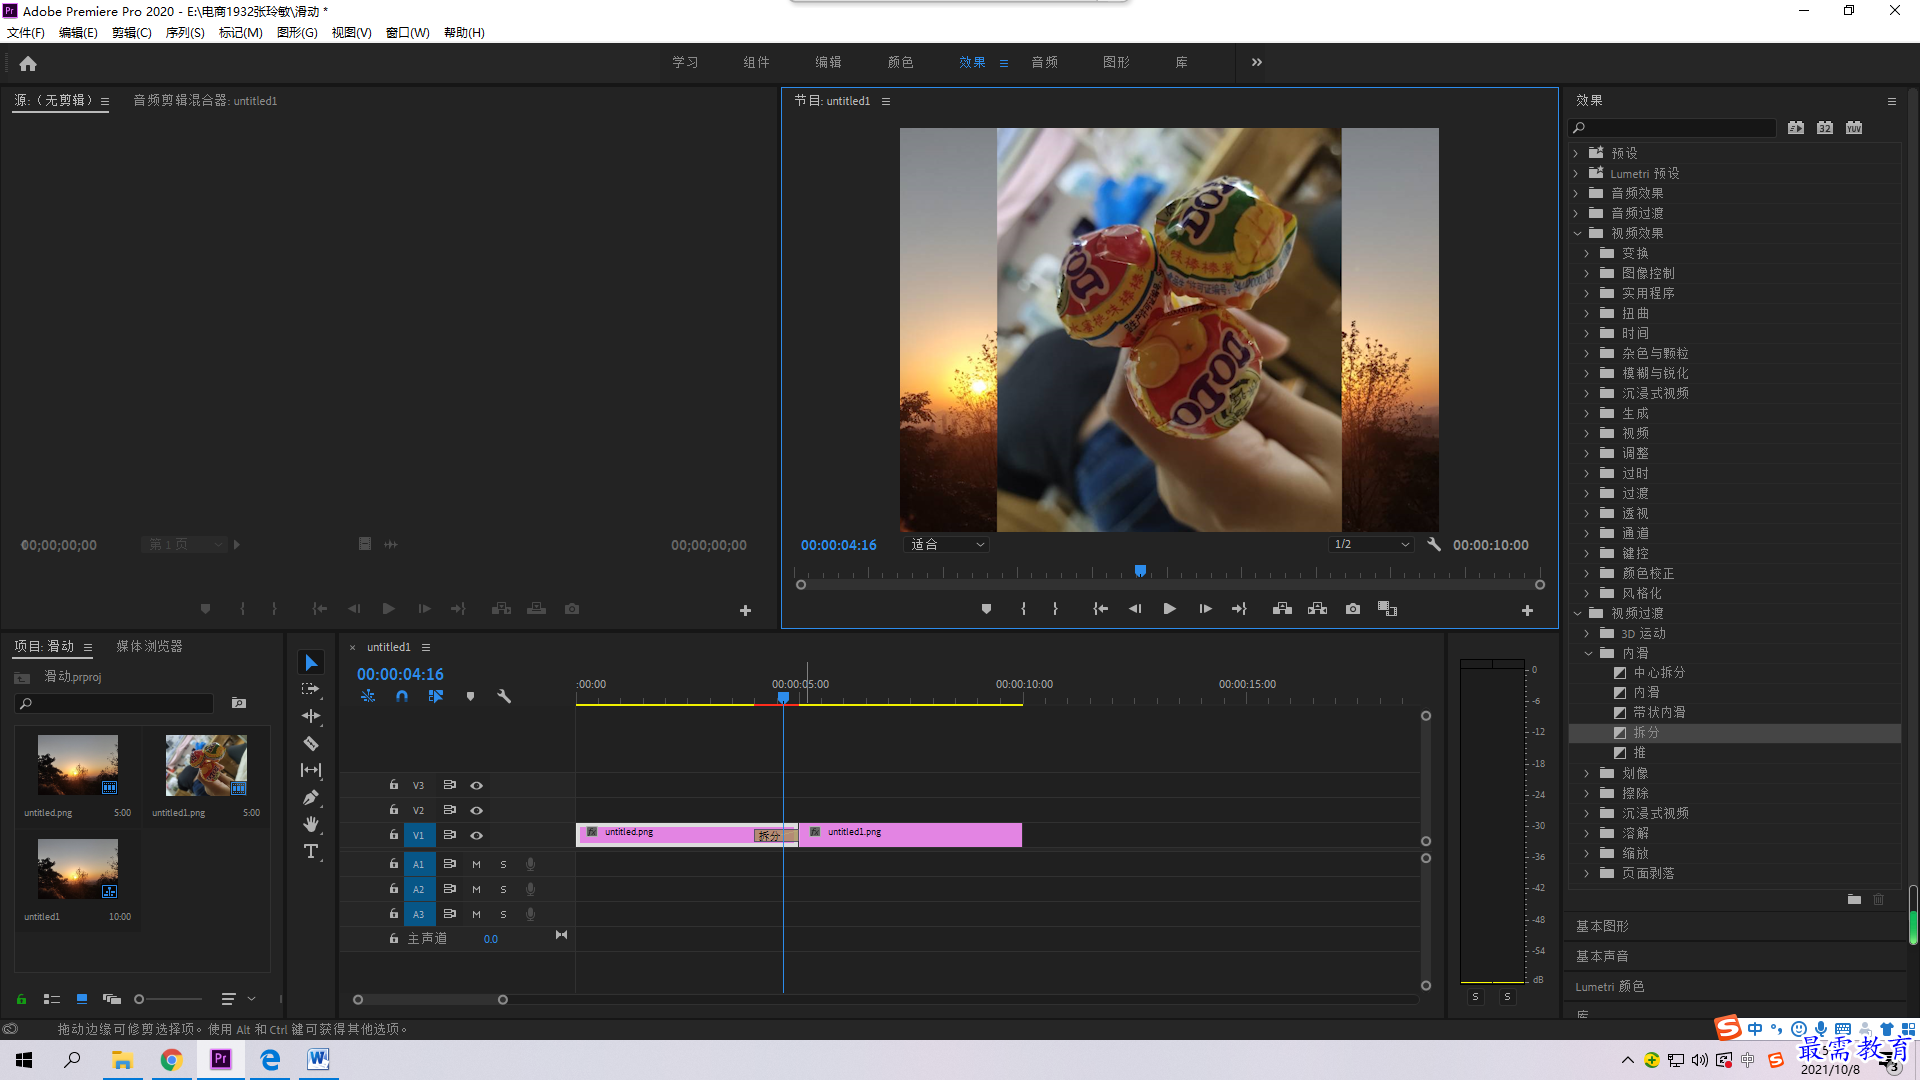
Task: Toggle Snap in timeline
Action: [401, 696]
